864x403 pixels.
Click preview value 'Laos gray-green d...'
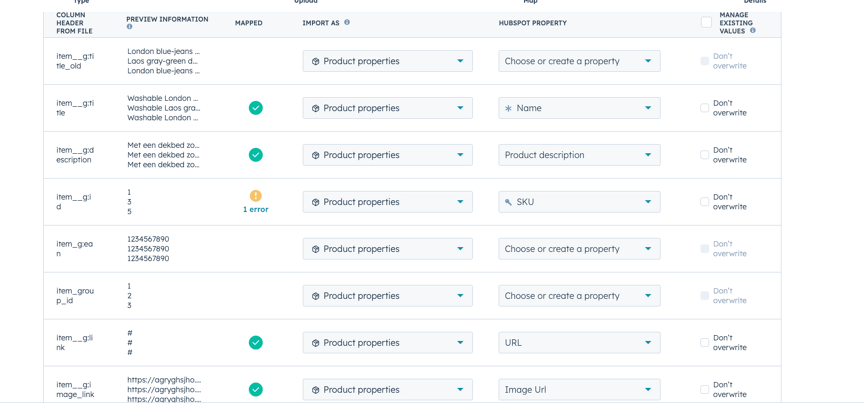163,61
